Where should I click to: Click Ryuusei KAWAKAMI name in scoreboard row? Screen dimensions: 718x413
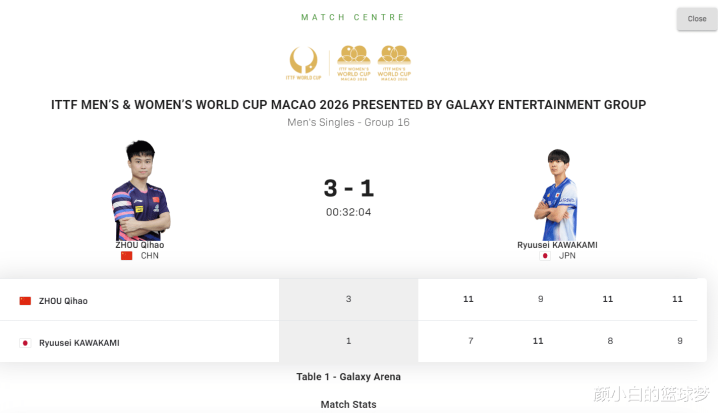(x=79, y=342)
